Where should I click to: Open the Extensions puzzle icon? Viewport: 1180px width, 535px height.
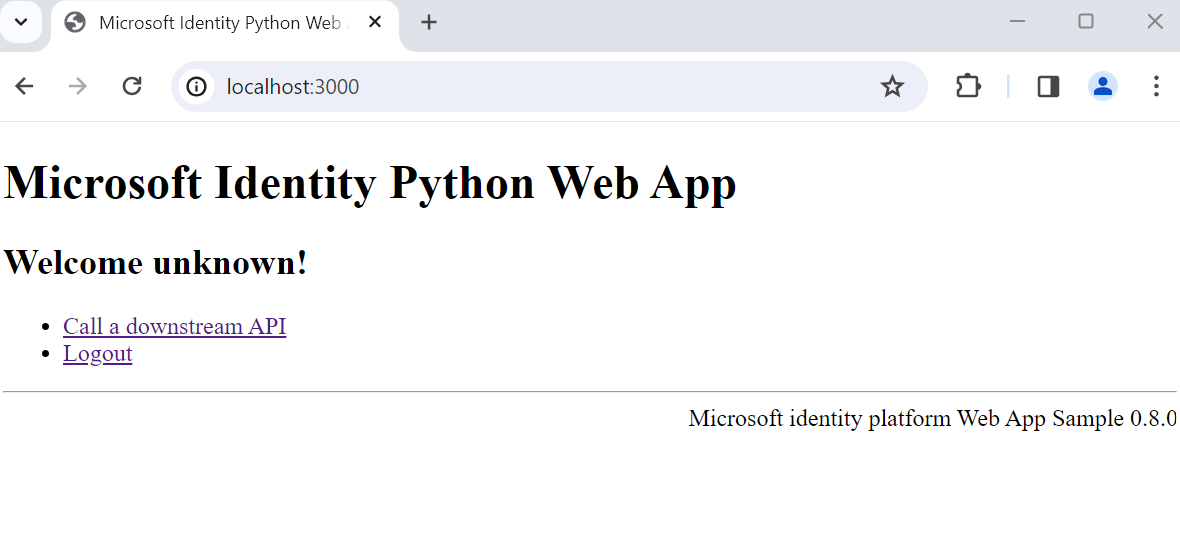point(968,87)
